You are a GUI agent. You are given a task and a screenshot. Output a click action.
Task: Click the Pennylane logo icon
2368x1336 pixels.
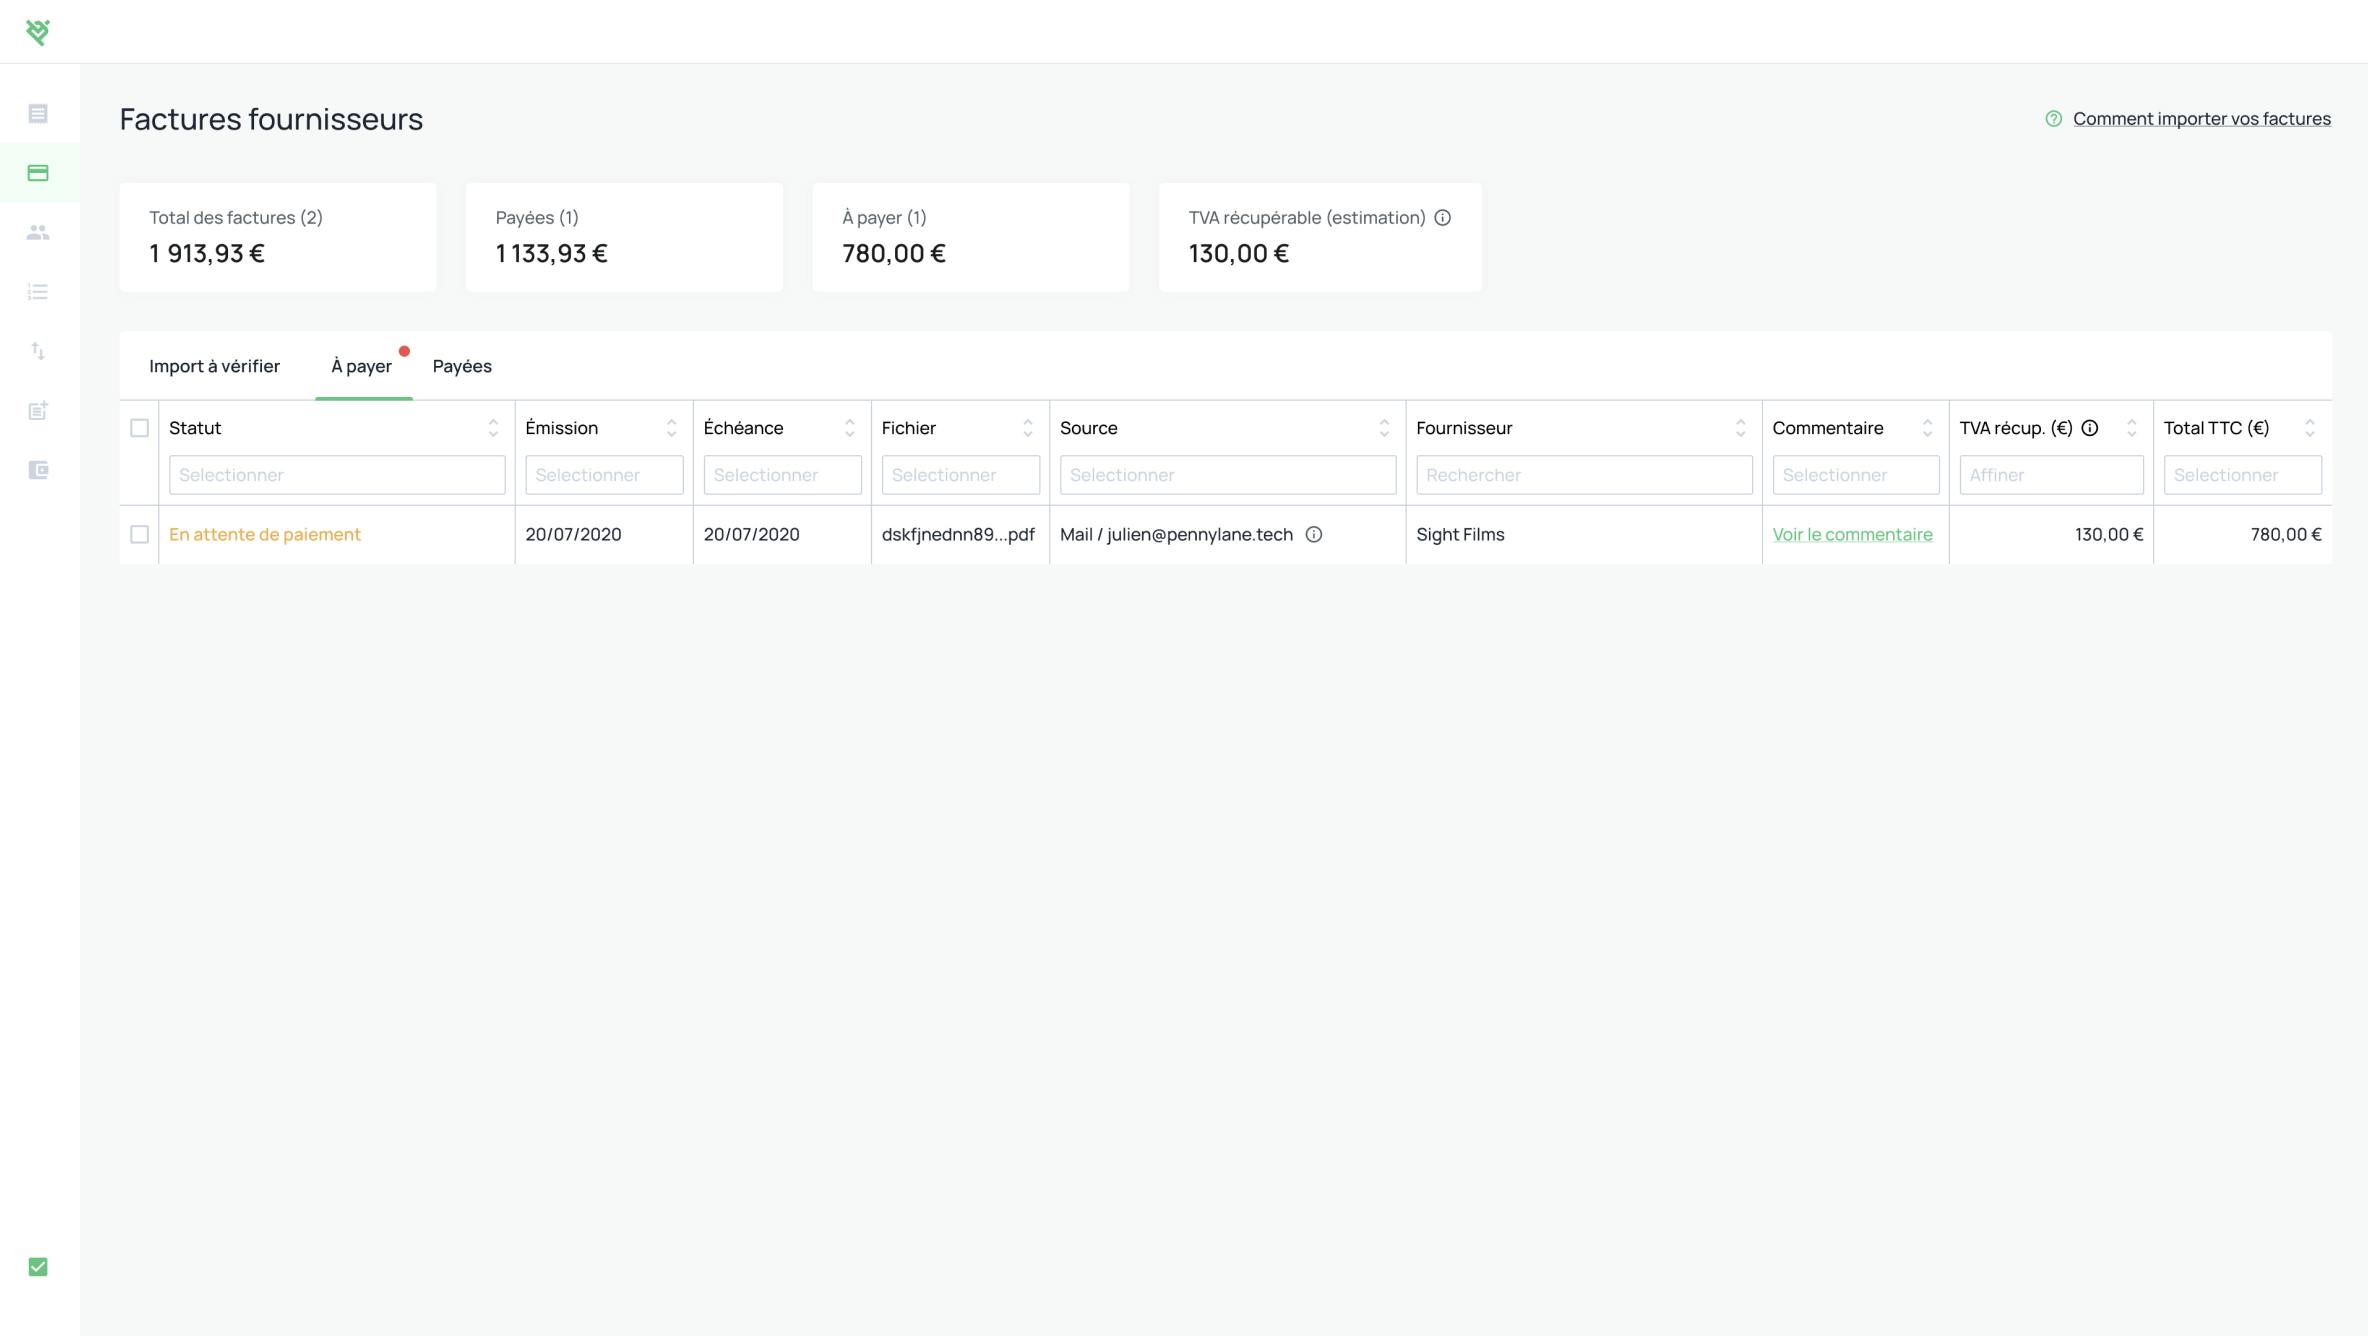point(38,32)
